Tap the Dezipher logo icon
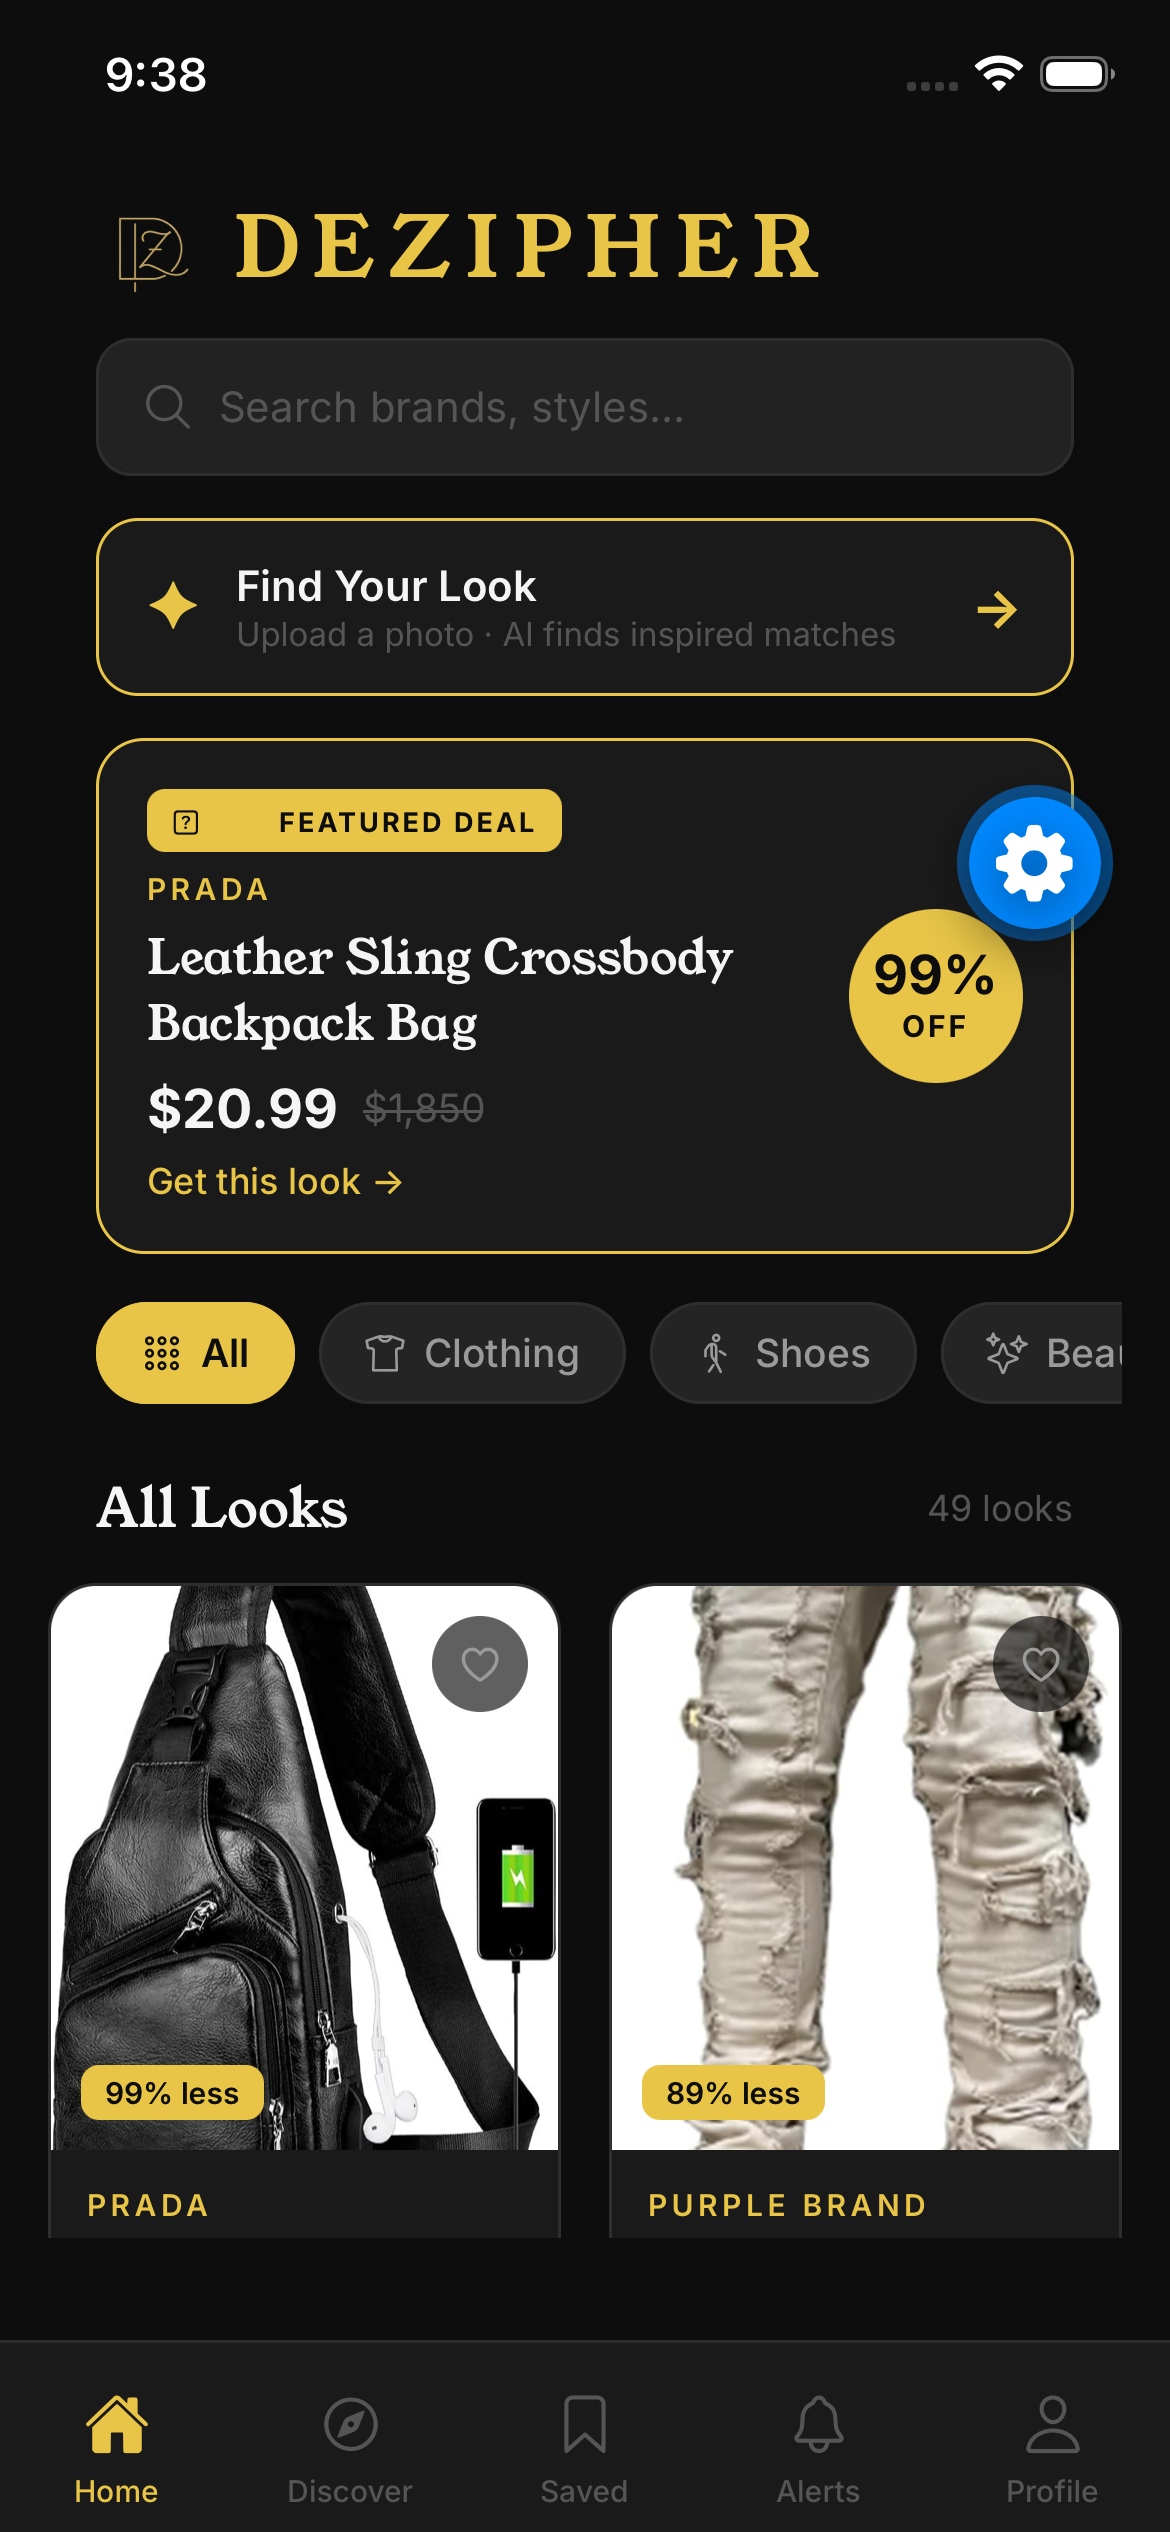Viewport: 1170px width, 2532px height. pos(153,250)
